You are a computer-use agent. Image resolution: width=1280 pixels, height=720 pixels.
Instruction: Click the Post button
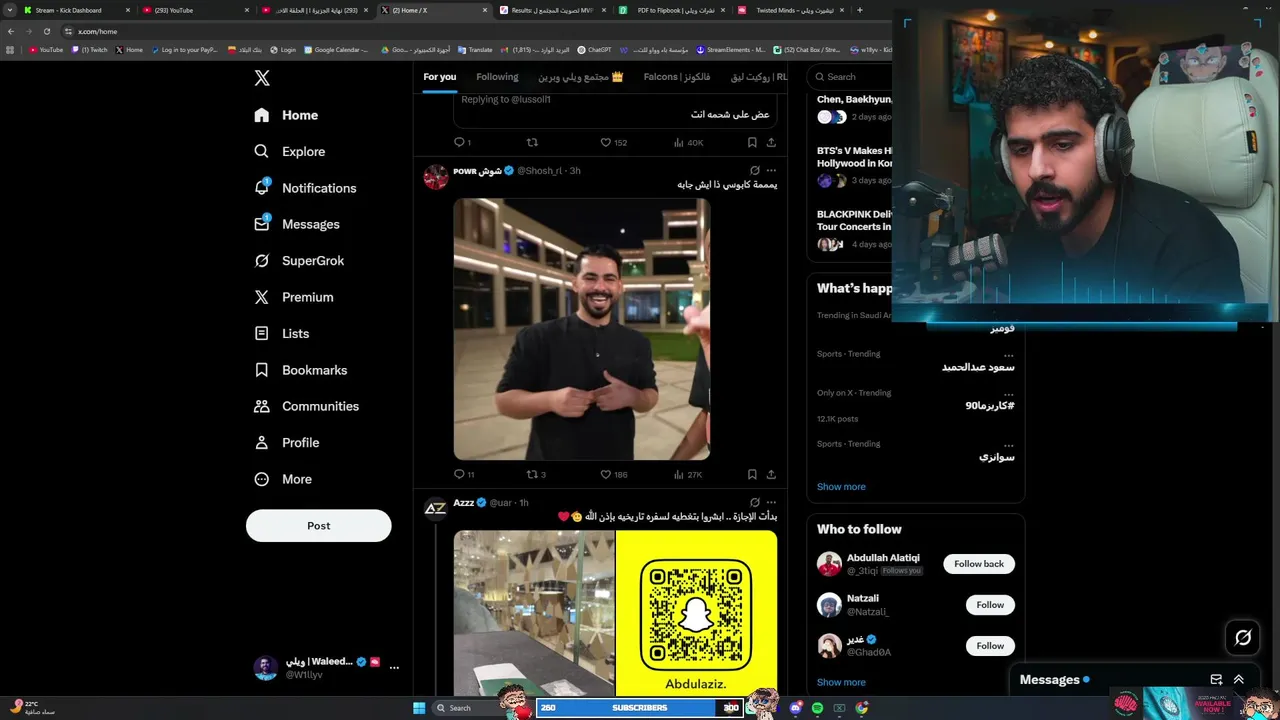[x=318, y=526]
